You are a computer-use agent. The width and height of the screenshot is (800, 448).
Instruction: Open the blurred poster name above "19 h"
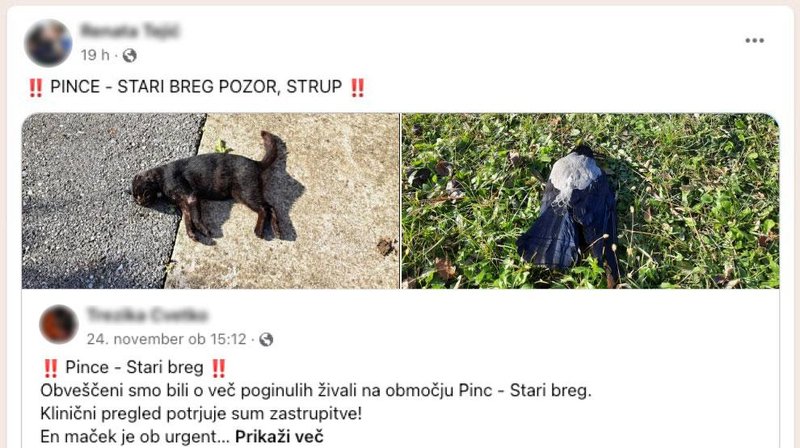(x=130, y=32)
